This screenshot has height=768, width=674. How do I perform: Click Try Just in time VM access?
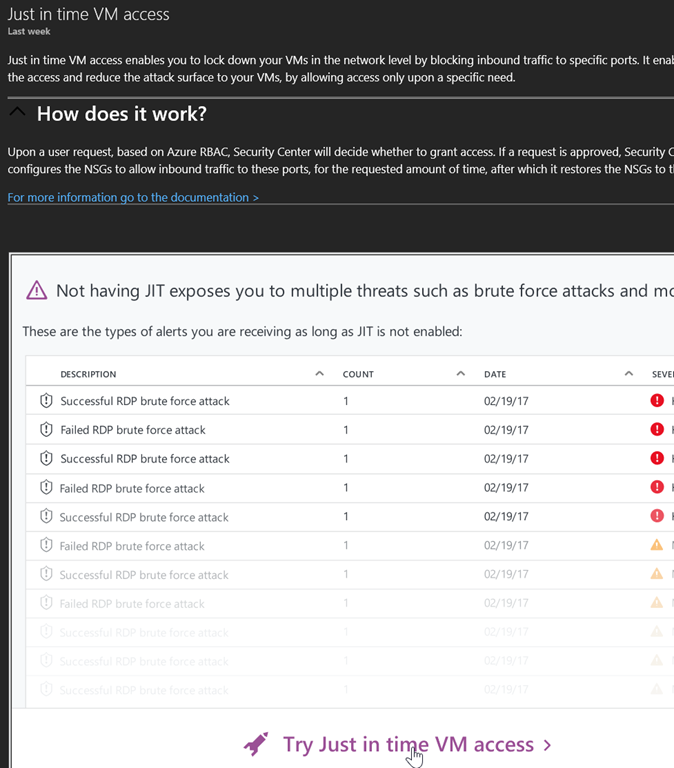point(417,744)
